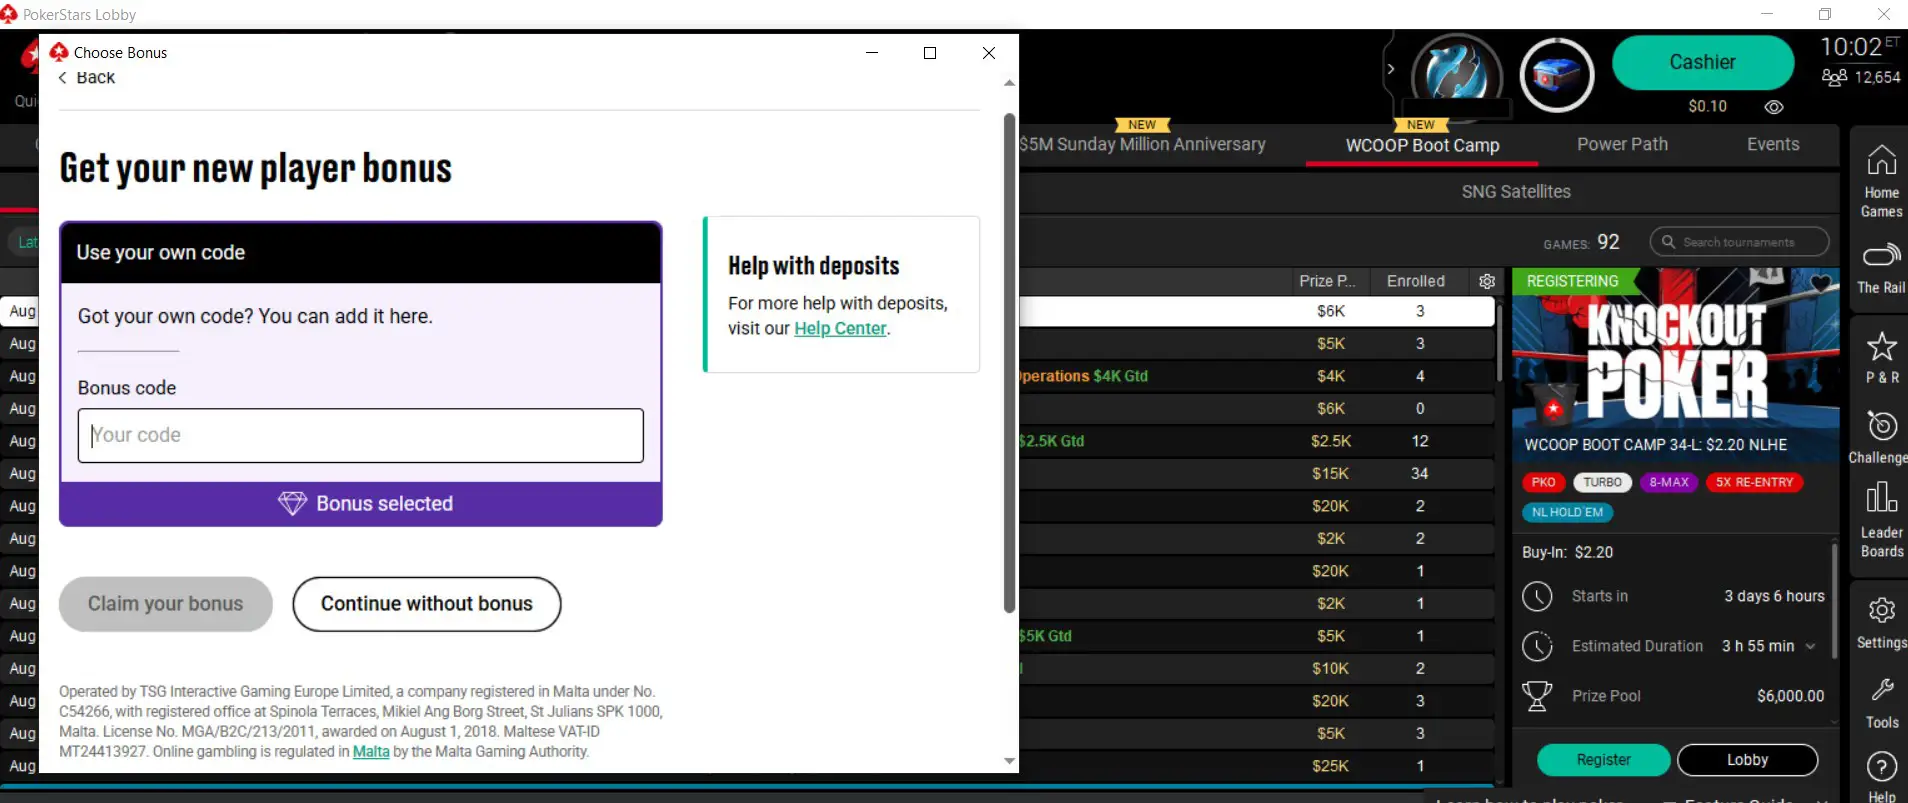Screen dimensions: 1908x803
Task: Open the Help Center link
Action: click(840, 328)
